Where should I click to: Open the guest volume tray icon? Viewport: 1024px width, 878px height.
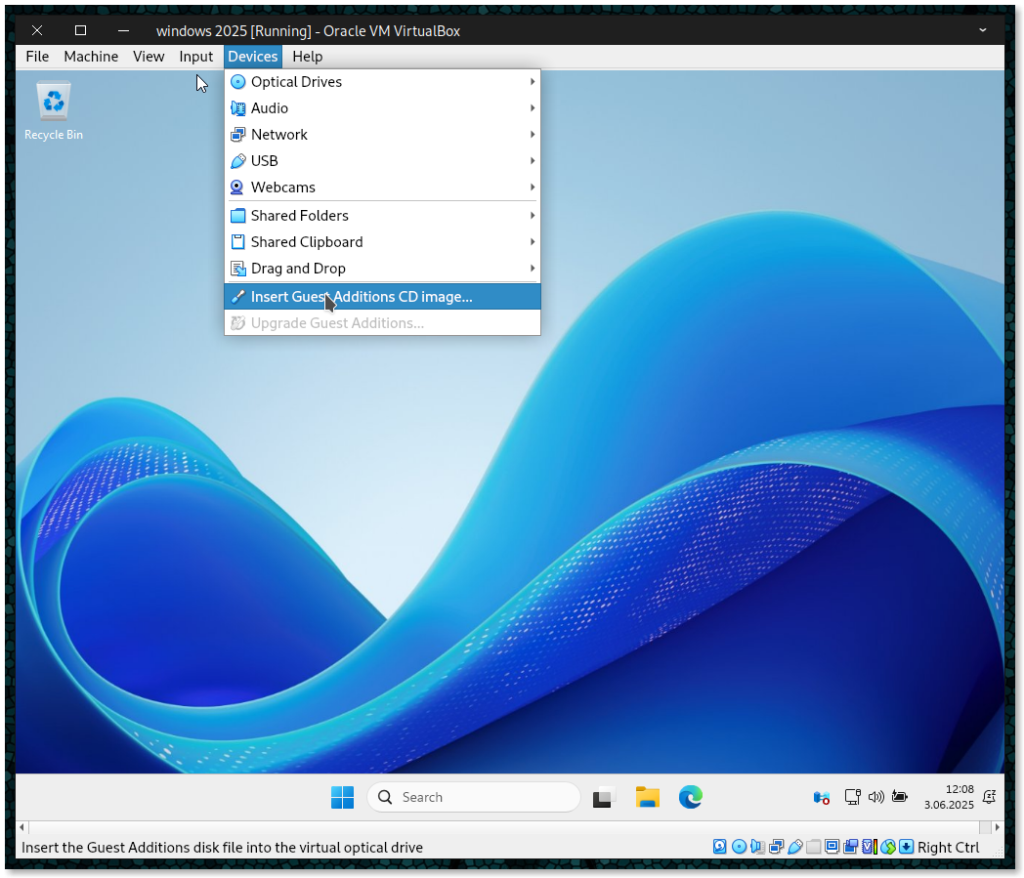876,797
